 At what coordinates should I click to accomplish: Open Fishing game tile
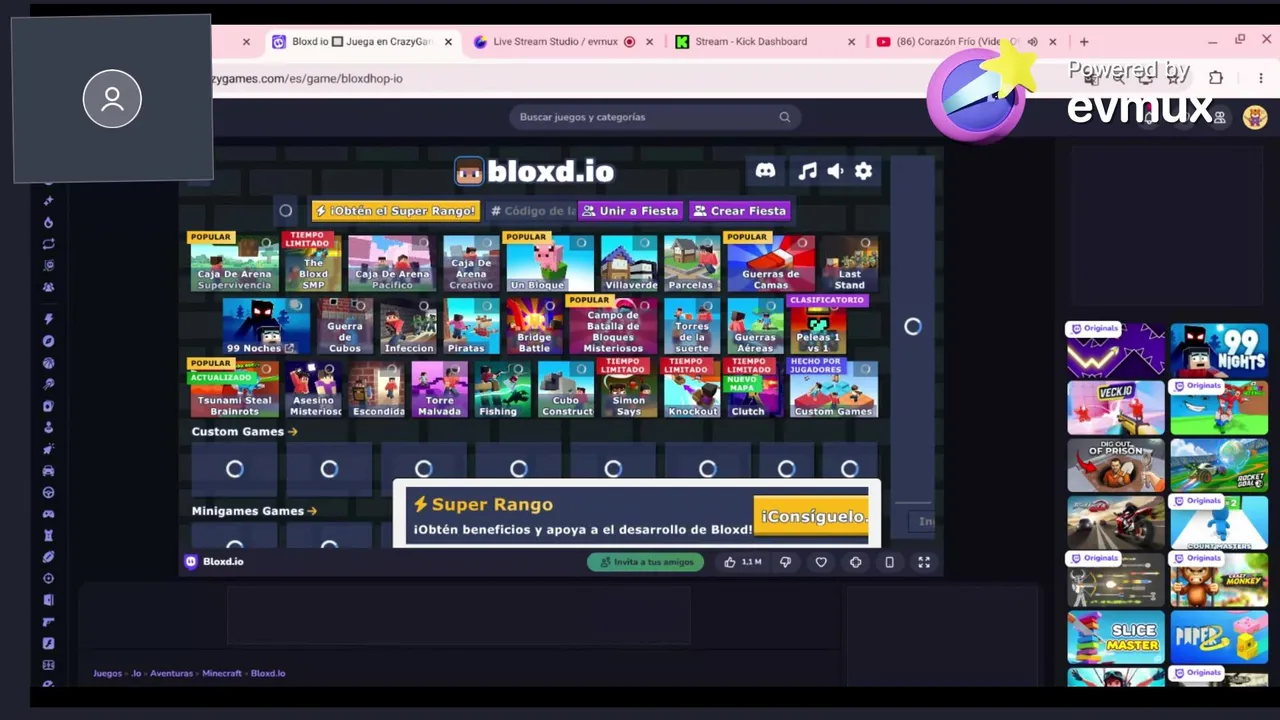(503, 389)
